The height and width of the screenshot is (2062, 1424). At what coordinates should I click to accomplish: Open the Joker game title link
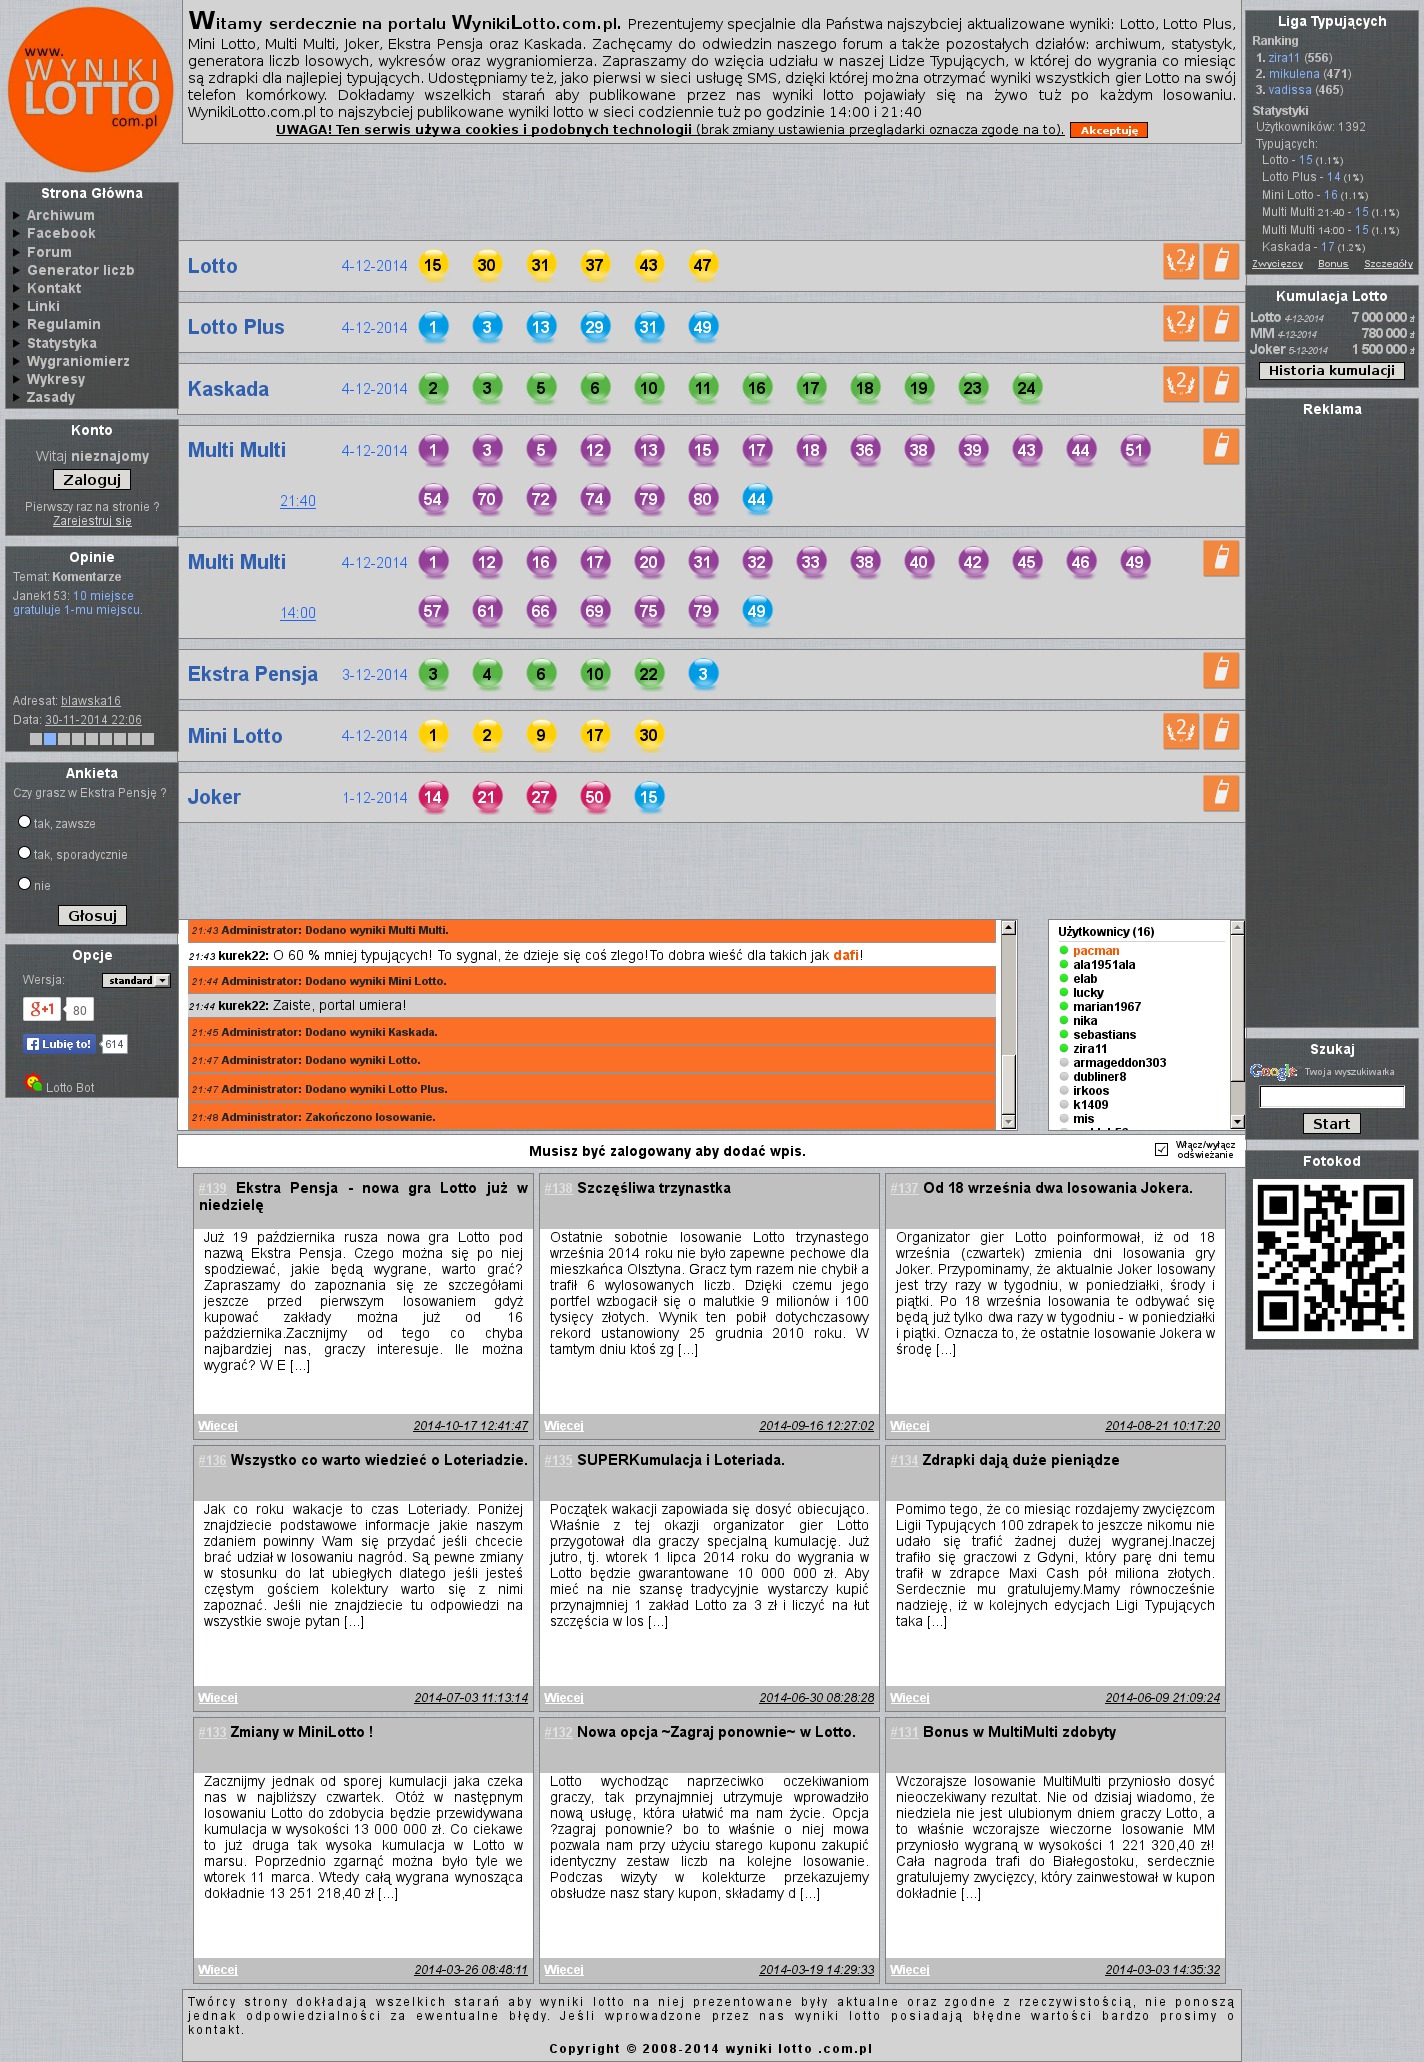tap(214, 797)
